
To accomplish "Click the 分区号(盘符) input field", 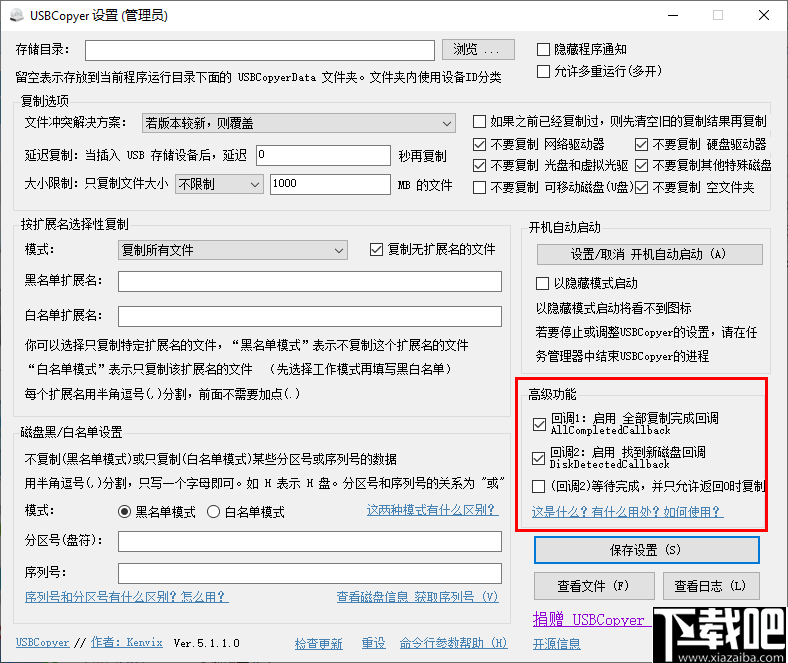I will point(310,541).
